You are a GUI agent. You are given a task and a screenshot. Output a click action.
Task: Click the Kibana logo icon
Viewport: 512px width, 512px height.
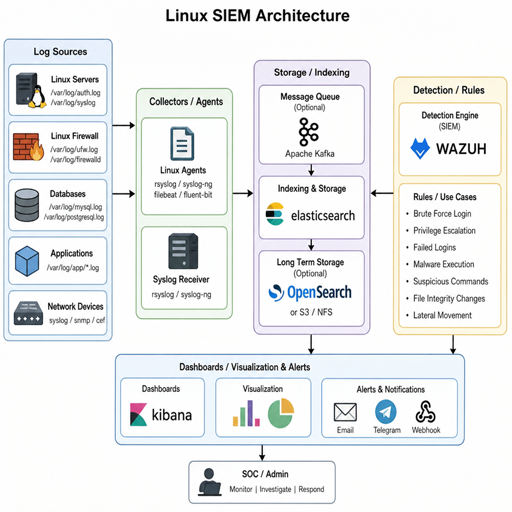(x=138, y=414)
